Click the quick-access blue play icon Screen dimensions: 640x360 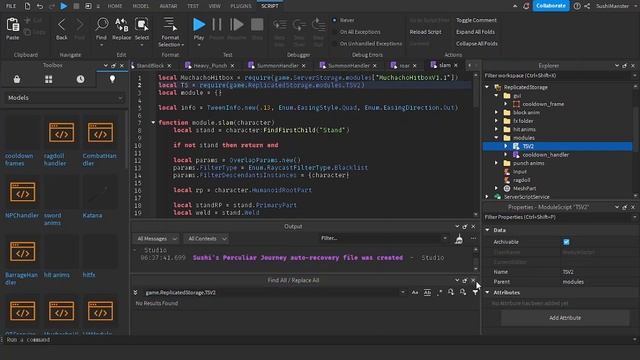point(64,6)
